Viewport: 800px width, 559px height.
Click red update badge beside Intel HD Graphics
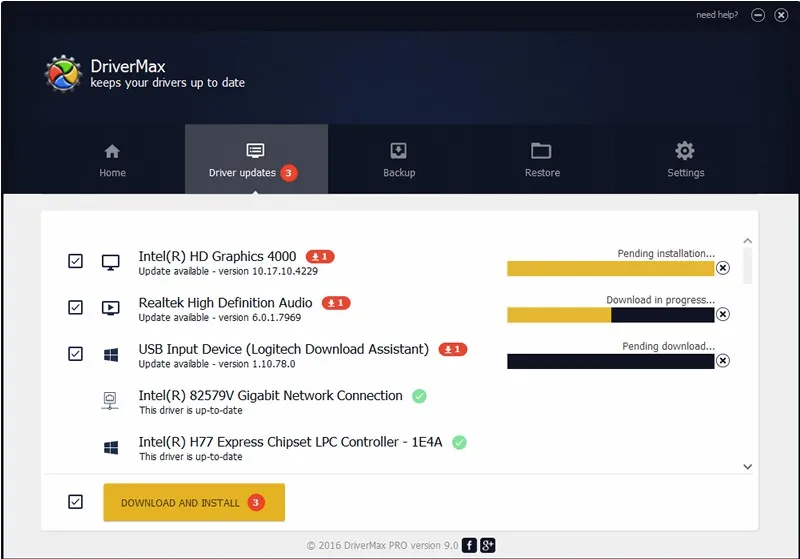pos(320,257)
